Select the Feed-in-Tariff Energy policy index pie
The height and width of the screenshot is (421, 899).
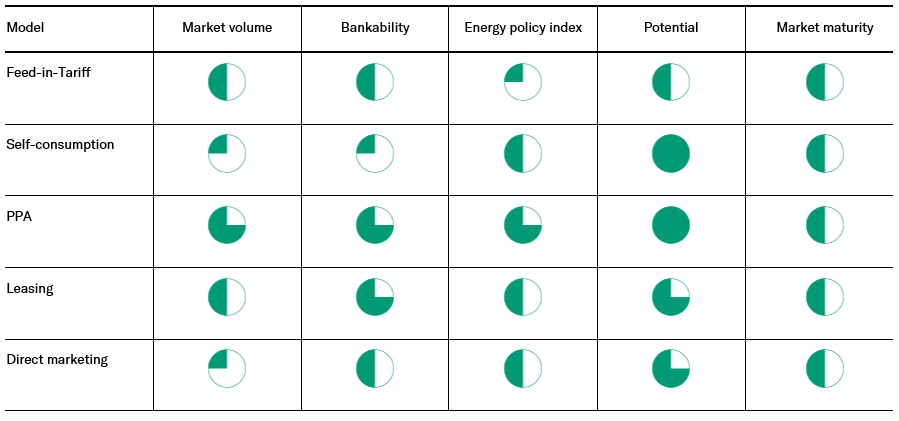(523, 82)
